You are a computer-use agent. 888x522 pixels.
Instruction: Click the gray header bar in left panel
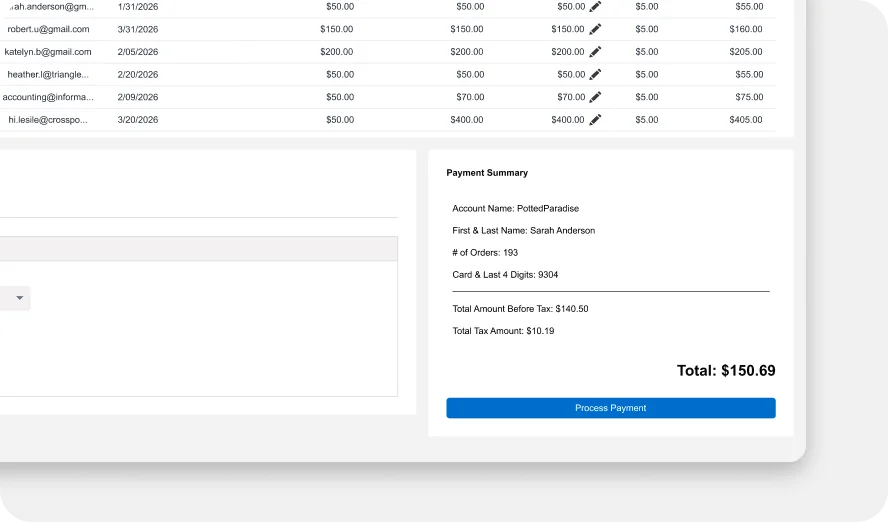pyautogui.click(x=198, y=249)
